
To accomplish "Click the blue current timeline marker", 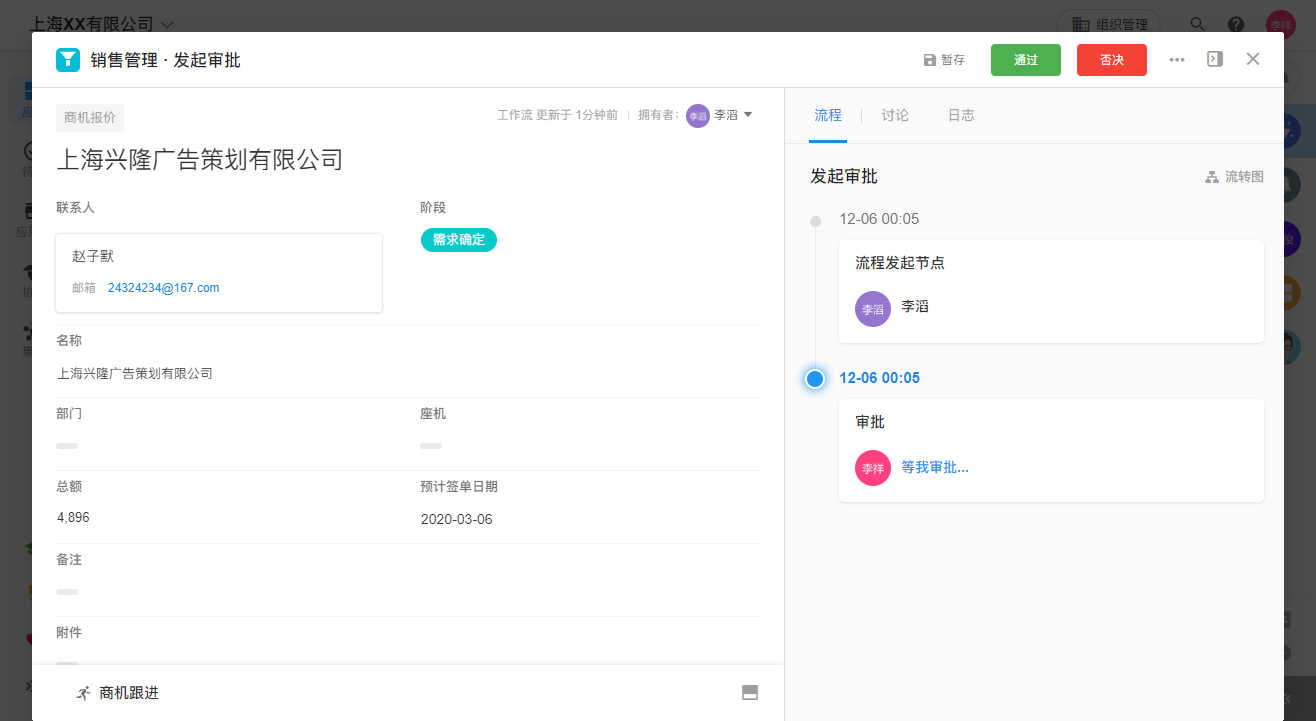I will click(x=815, y=378).
